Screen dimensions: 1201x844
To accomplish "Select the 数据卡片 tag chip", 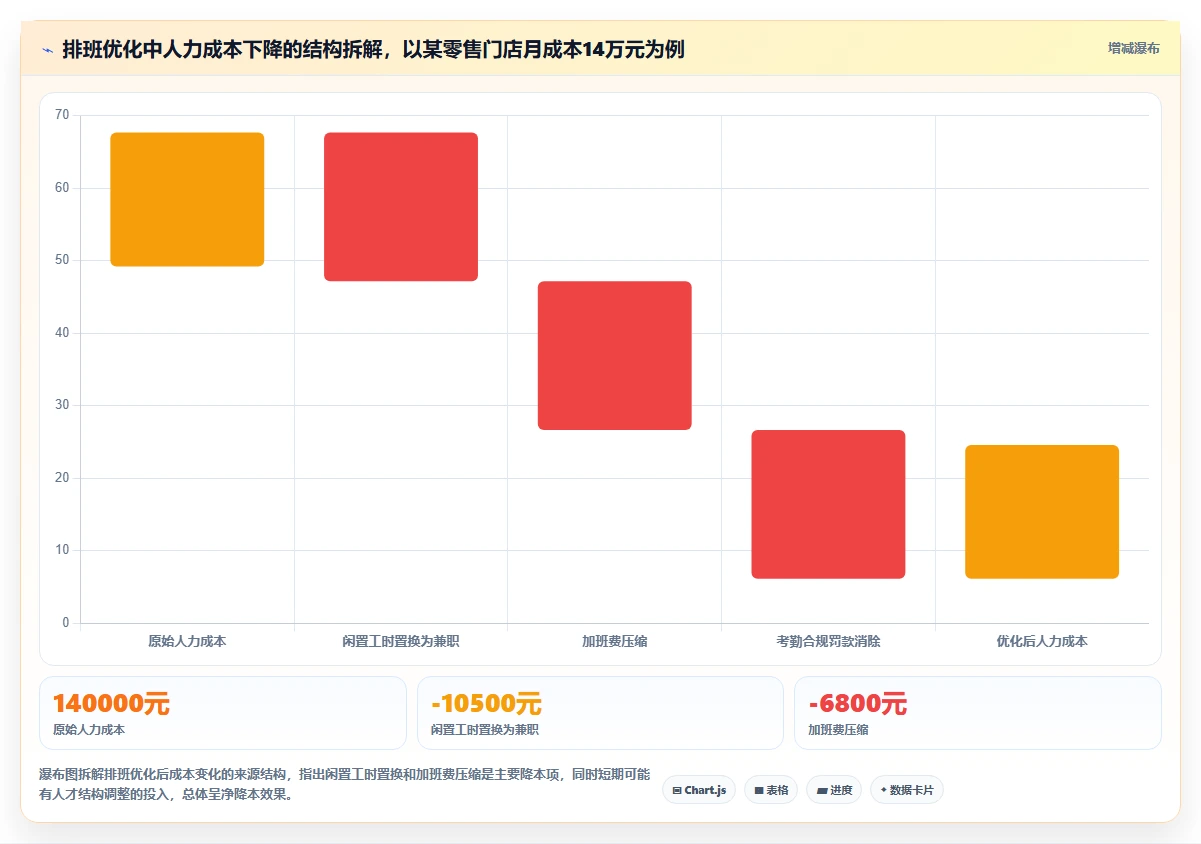I will 907,790.
